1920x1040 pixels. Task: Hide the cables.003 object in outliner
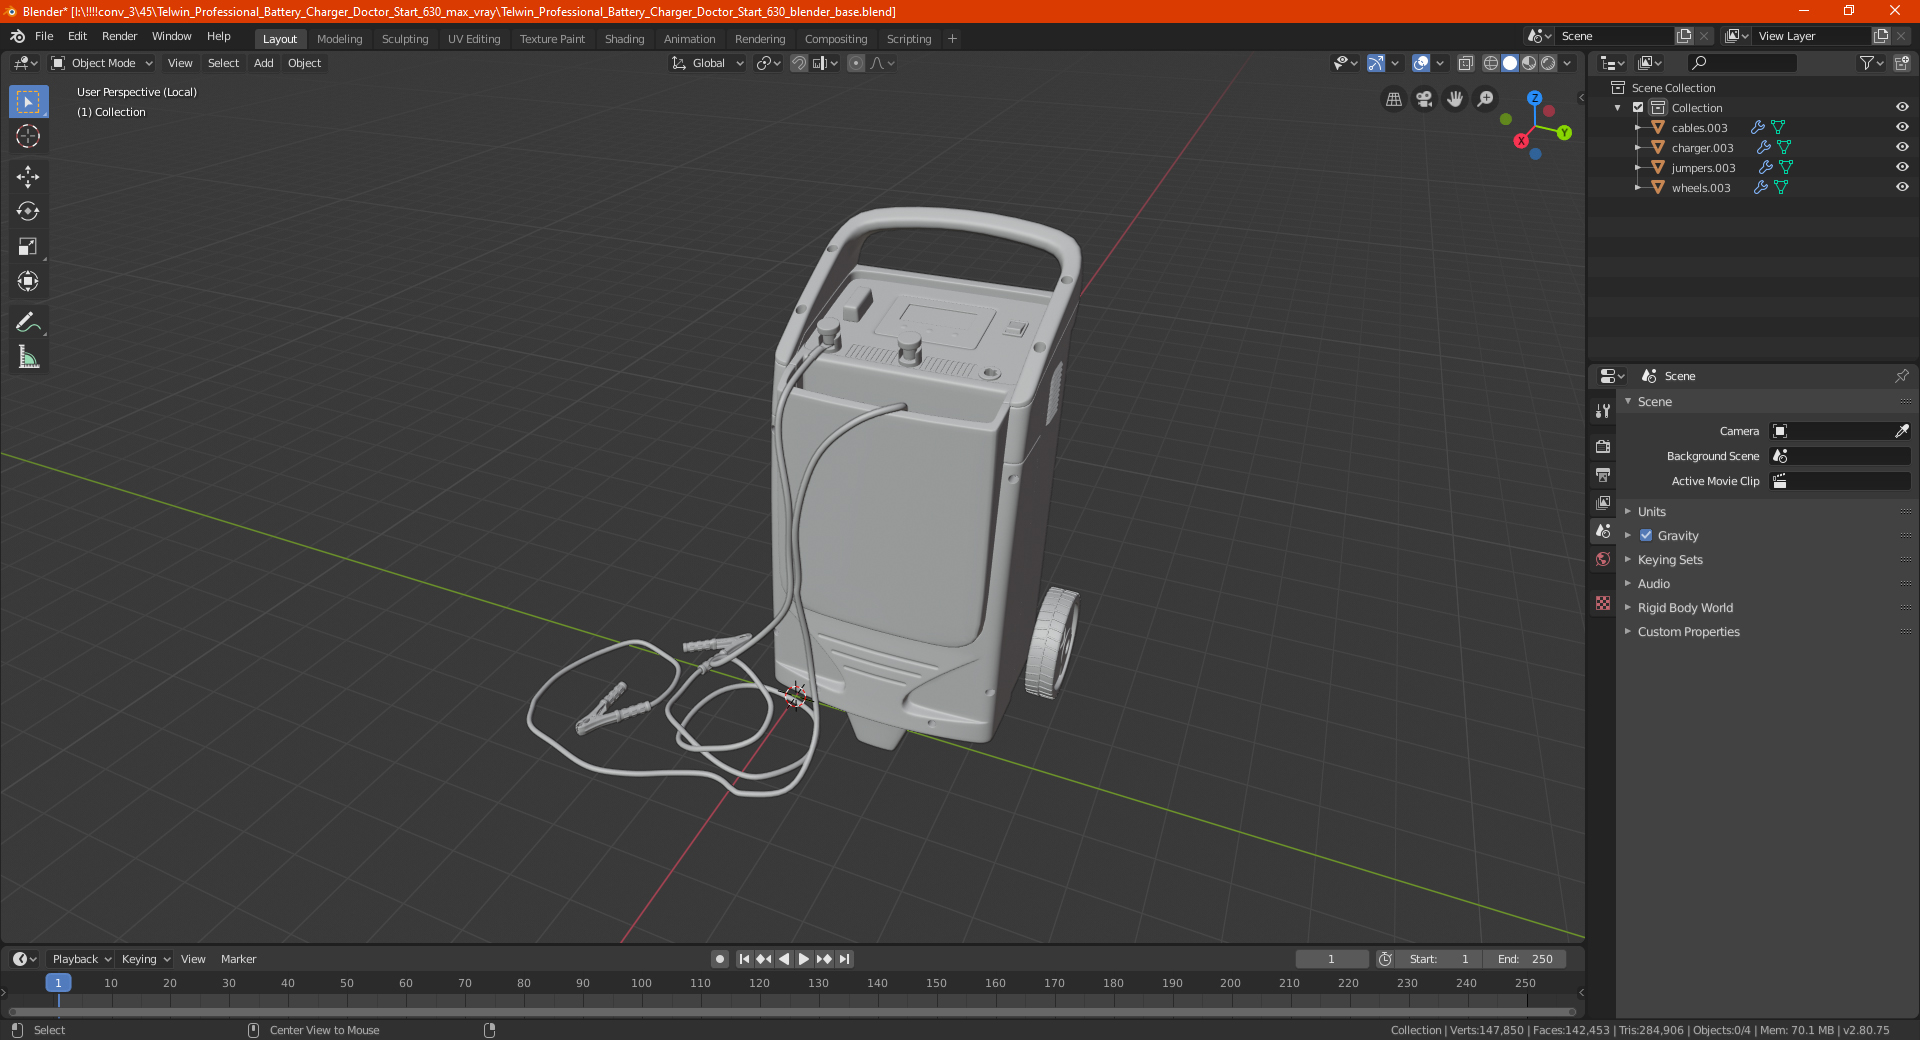(1902, 127)
